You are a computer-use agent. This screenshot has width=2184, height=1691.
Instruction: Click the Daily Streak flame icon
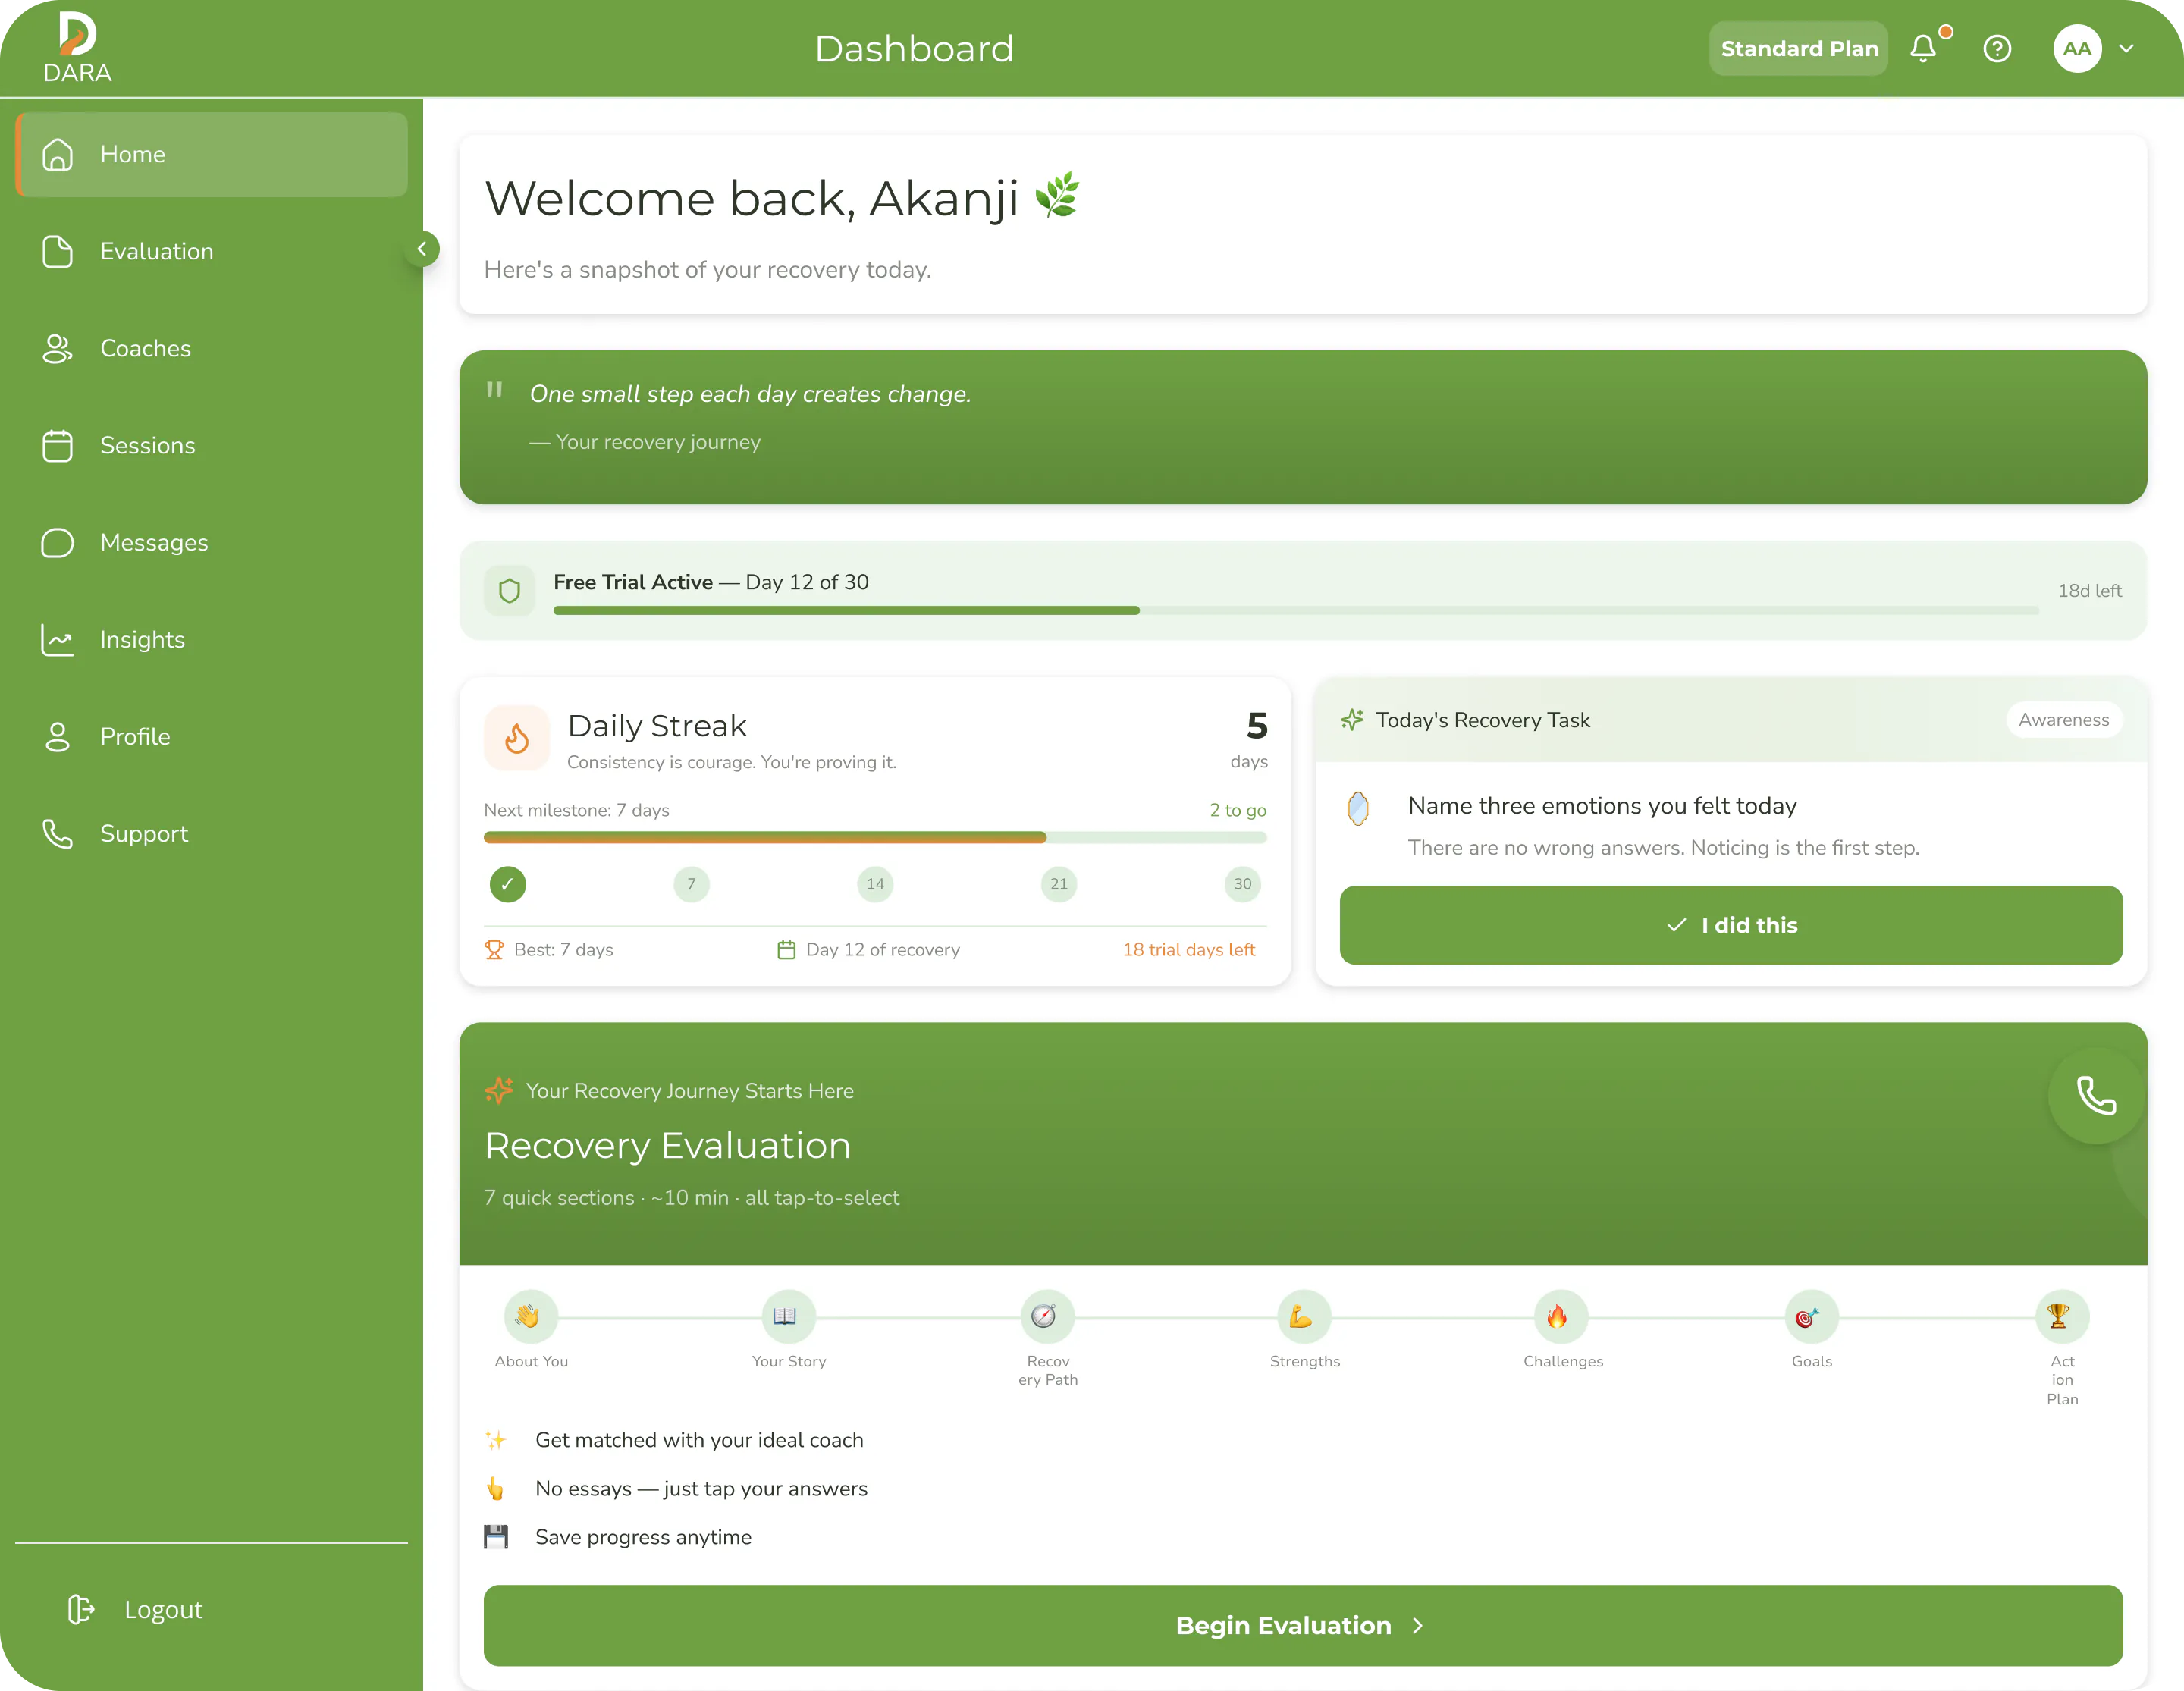(x=517, y=738)
